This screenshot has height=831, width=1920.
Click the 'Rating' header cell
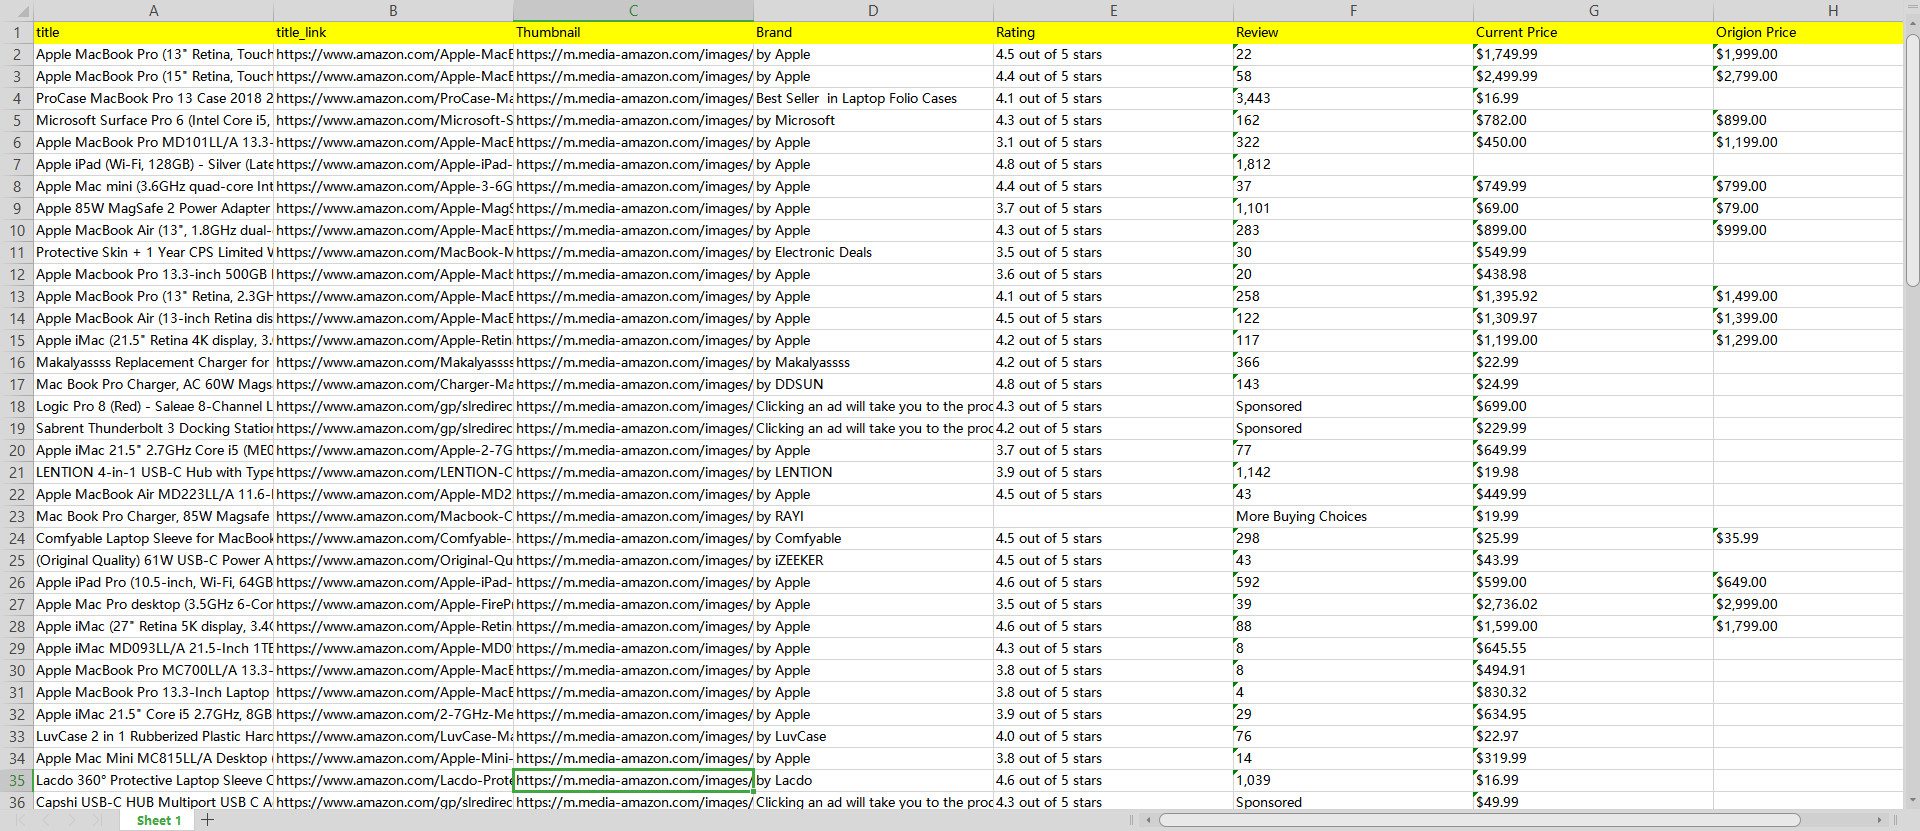1113,32
